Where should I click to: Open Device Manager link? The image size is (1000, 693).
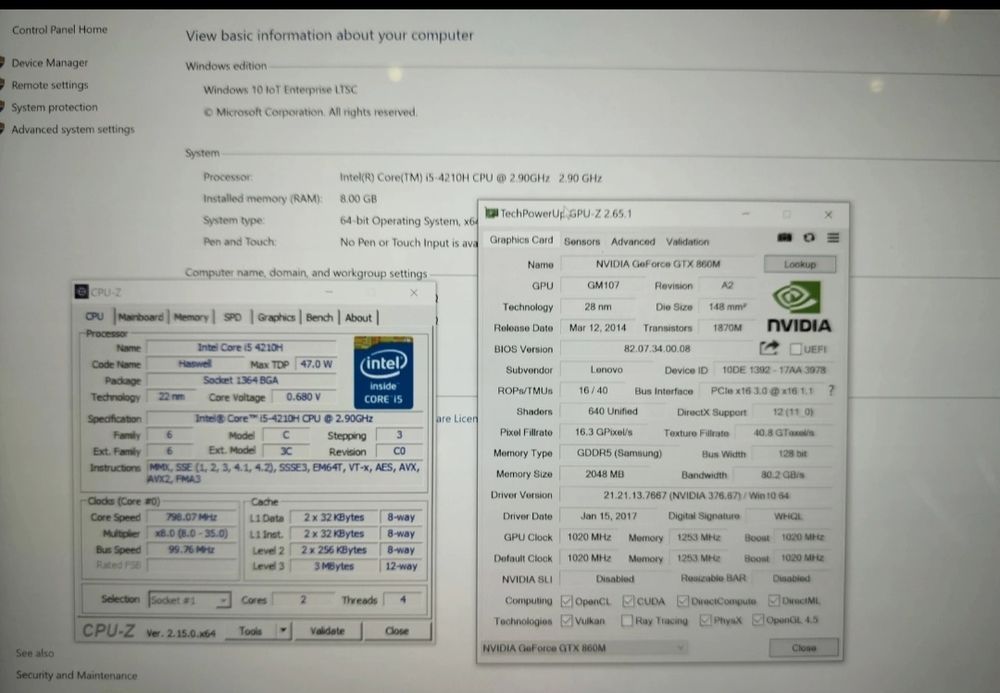(x=50, y=62)
